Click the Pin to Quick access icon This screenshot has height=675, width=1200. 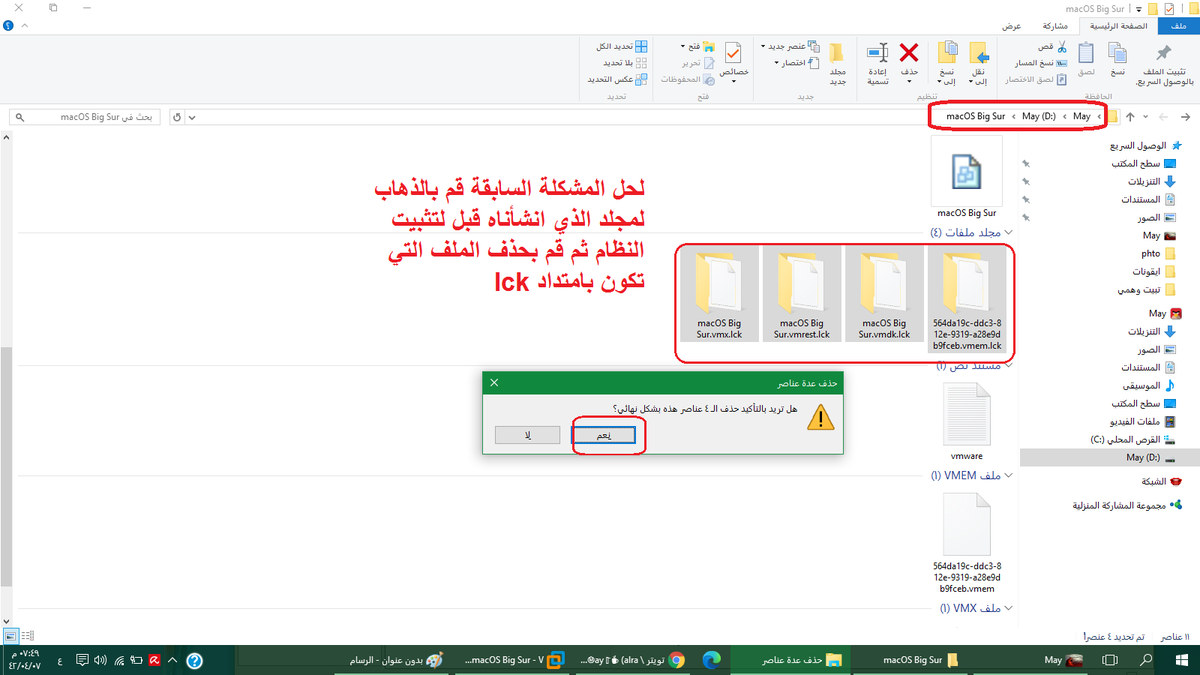pyautogui.click(x=1163, y=53)
